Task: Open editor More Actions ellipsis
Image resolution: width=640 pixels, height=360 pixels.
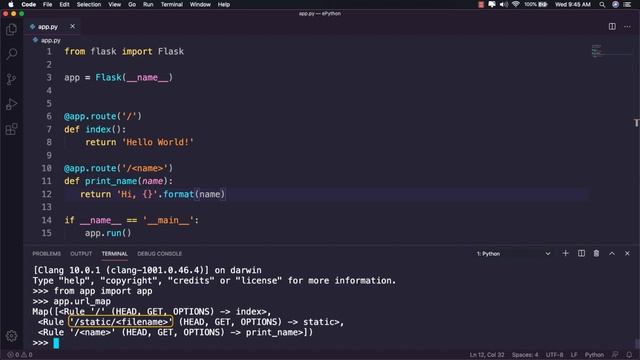Action: point(627,27)
